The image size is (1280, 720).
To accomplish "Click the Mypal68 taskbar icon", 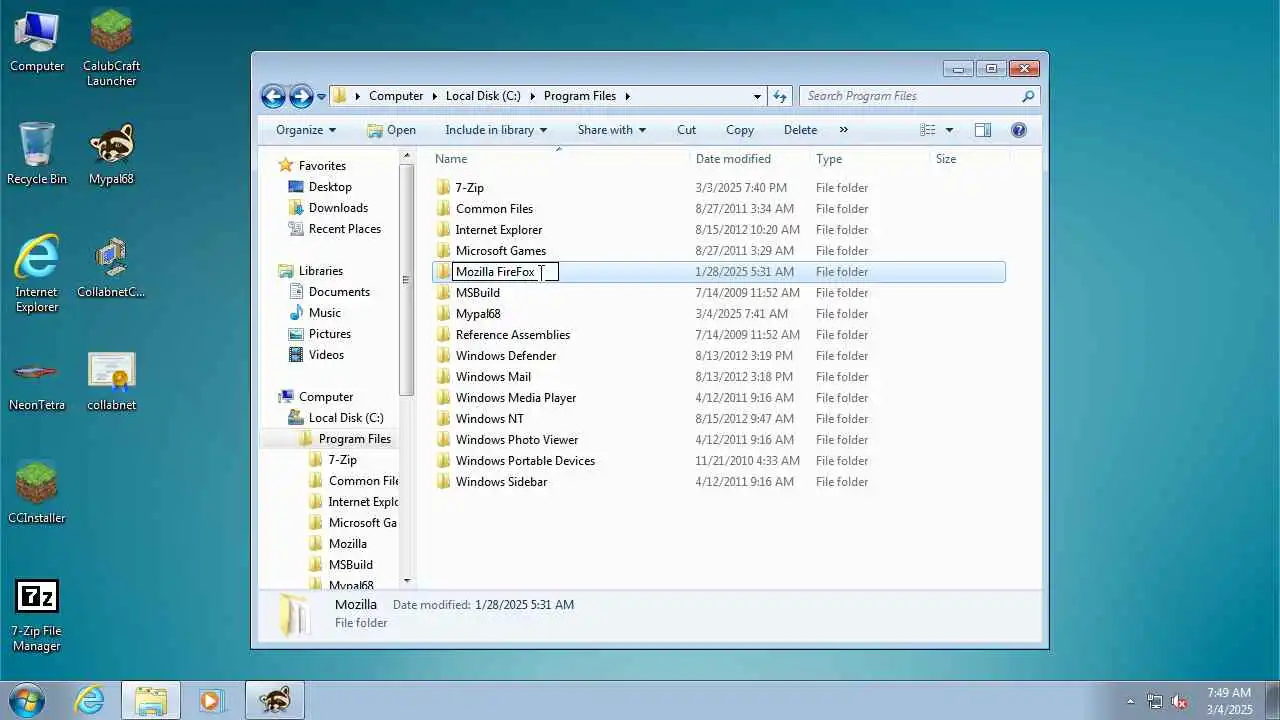I will pos(274,700).
